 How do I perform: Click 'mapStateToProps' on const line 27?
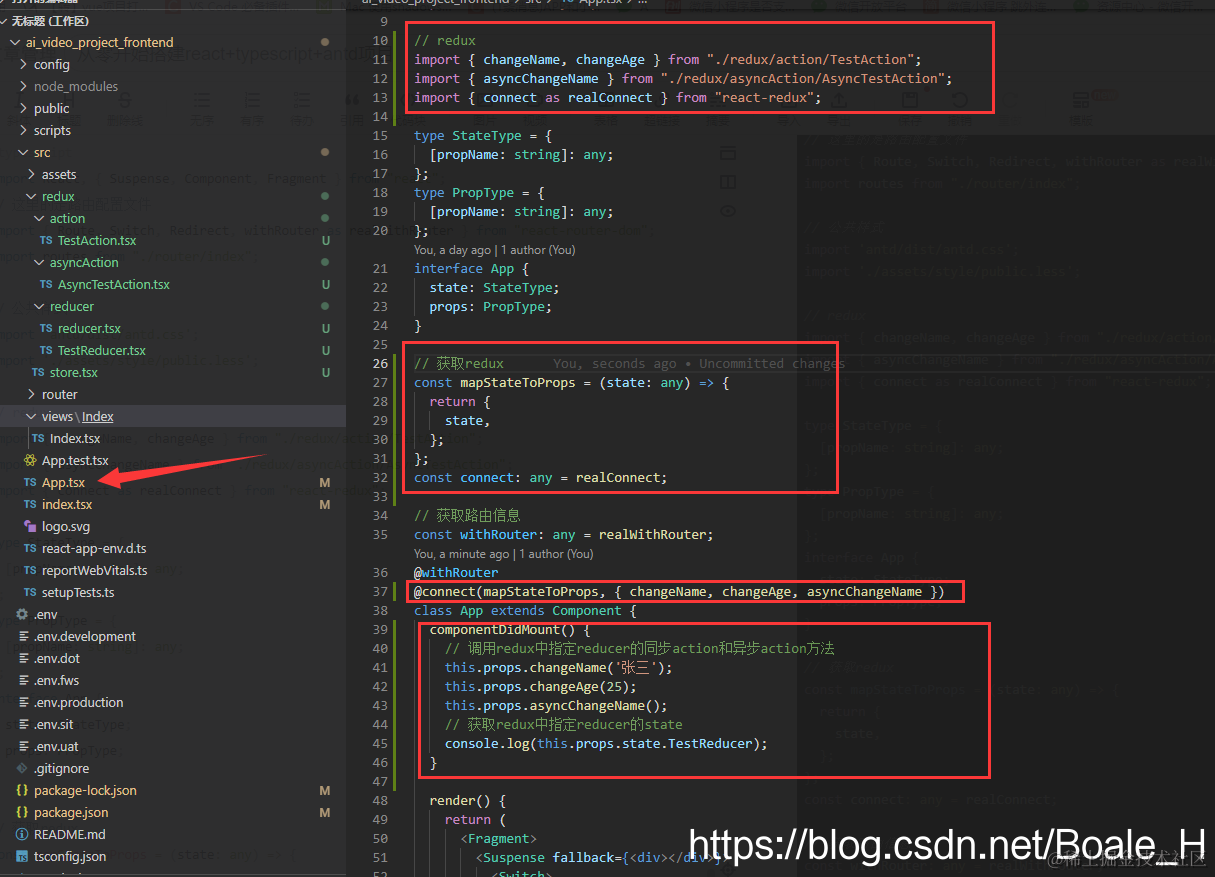pos(517,383)
